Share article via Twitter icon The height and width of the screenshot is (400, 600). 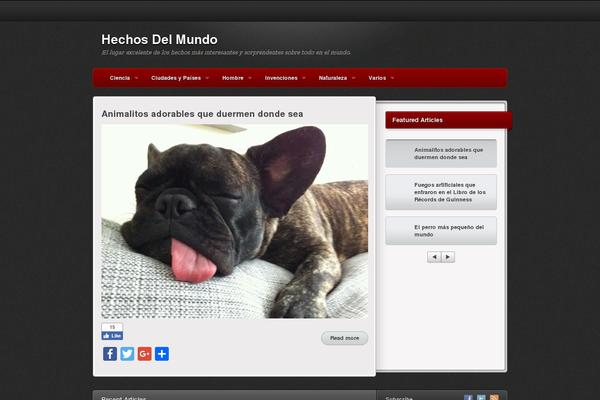coord(127,354)
